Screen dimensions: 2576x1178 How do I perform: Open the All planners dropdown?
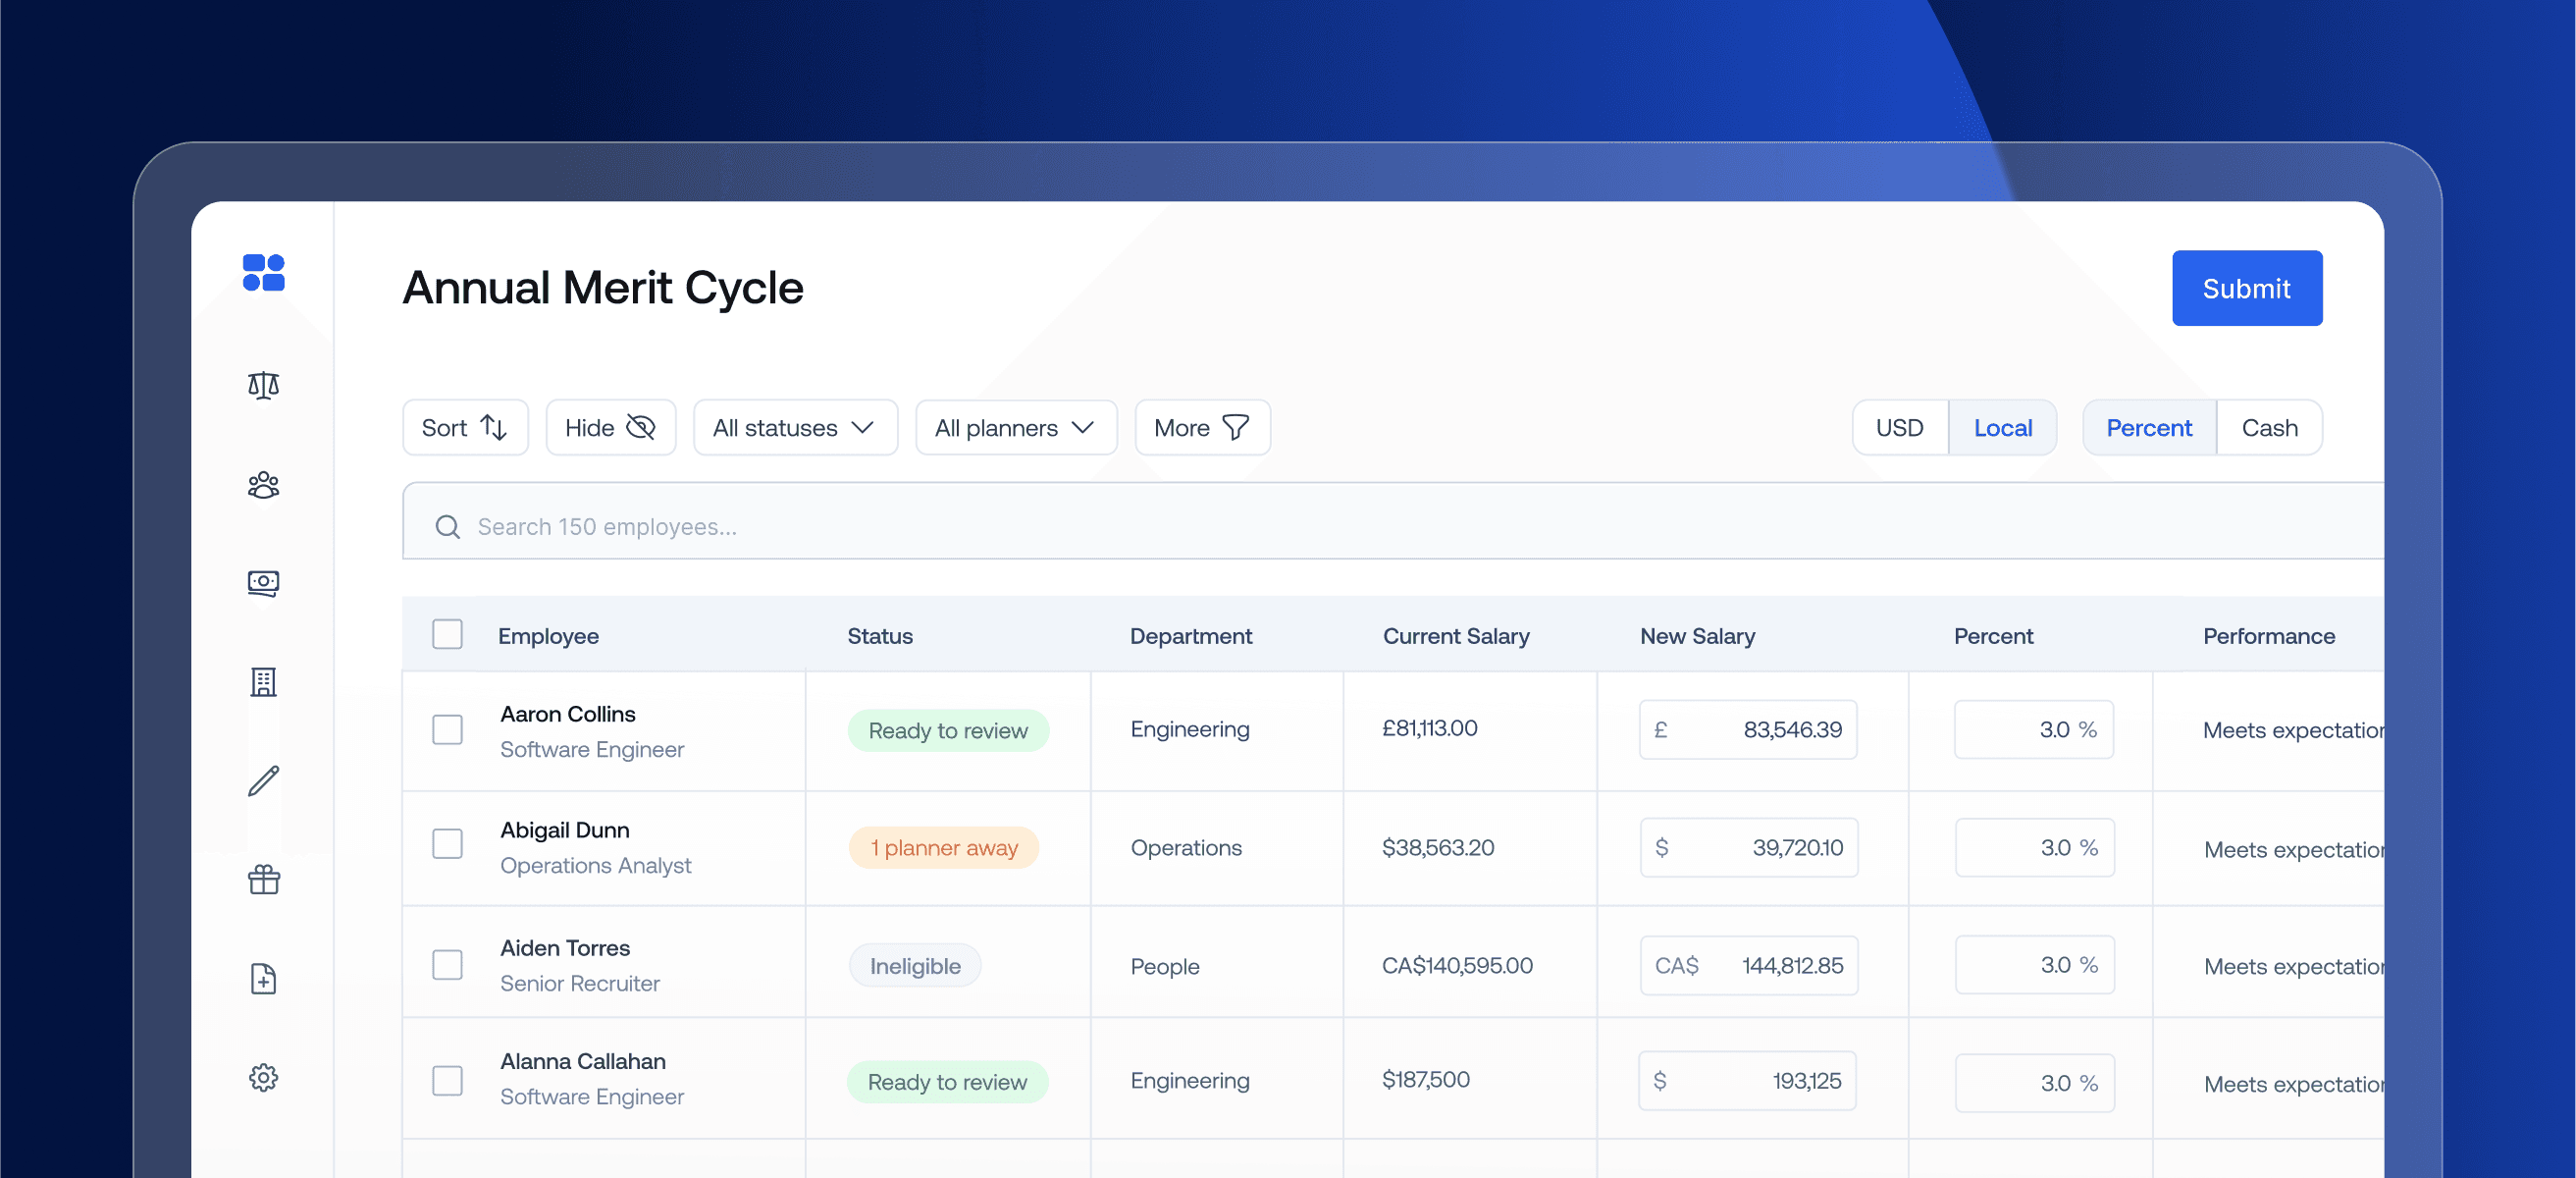pyautogui.click(x=1015, y=428)
